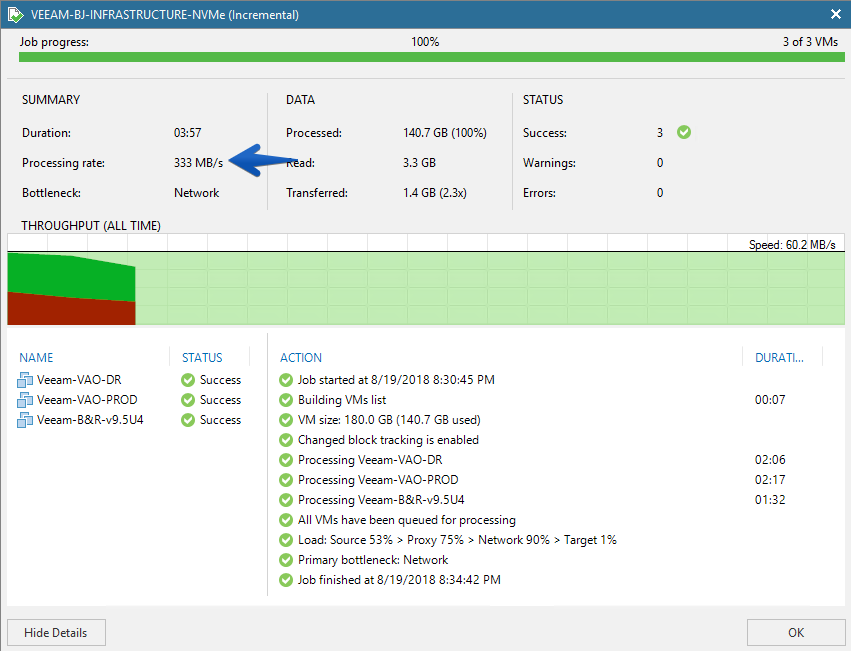Screen dimensions: 851x651
Task: Click the '3 of 3 VMs' text
Action: point(810,42)
